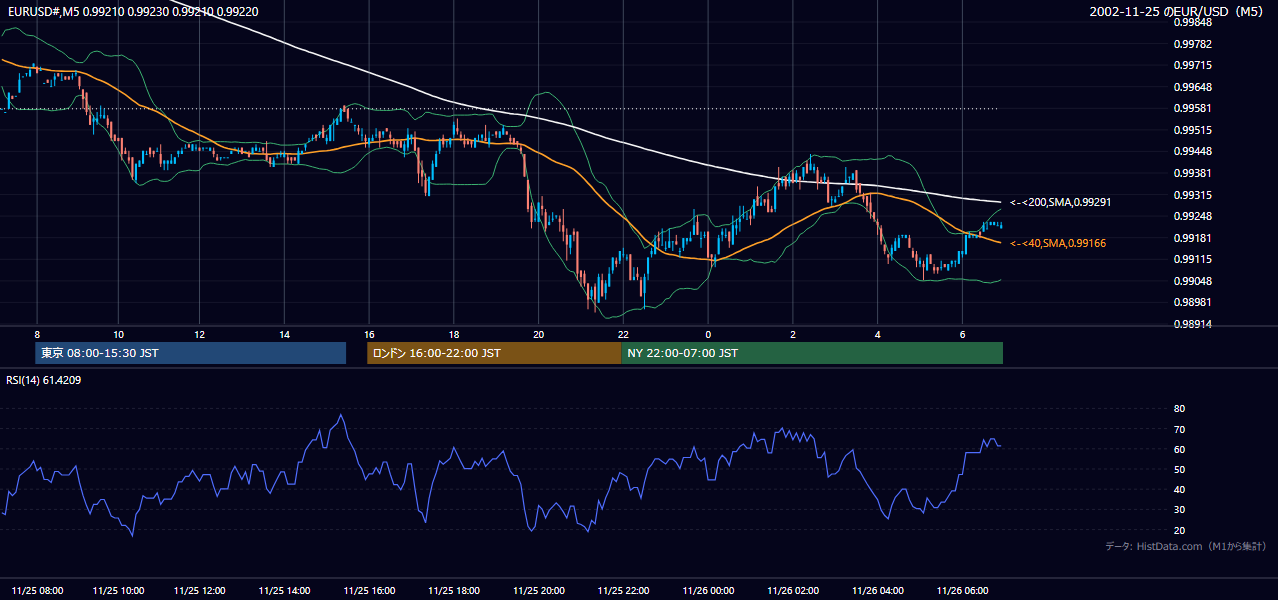Click RSI axis level 70
1278x600 pixels.
coord(1179,429)
